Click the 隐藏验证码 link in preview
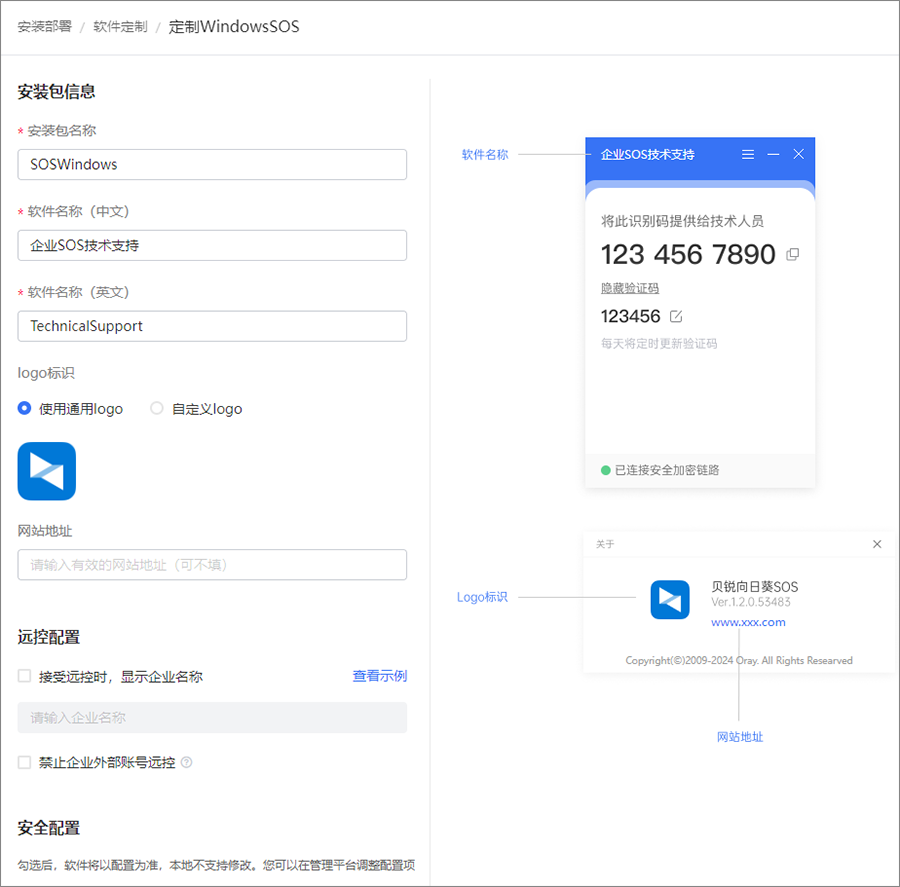The height and width of the screenshot is (887, 900). tap(630, 288)
